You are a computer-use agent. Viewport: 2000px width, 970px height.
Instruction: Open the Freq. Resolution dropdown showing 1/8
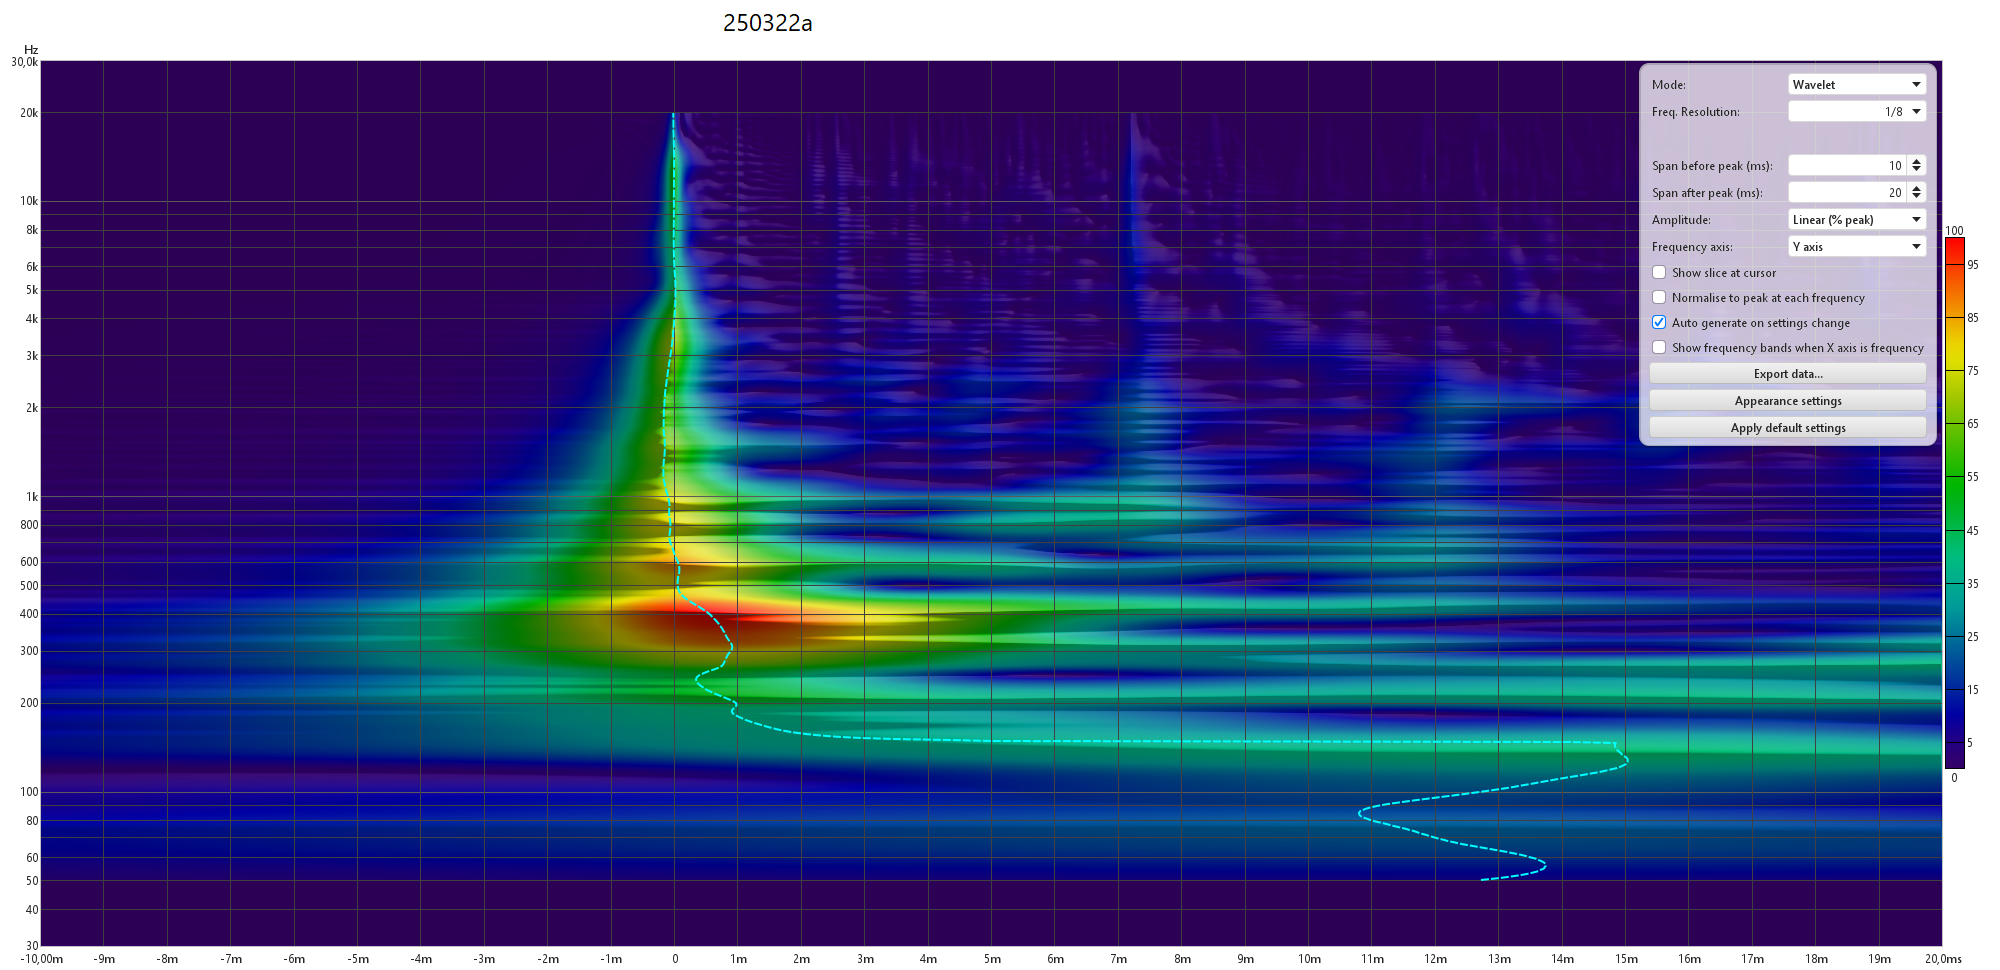1856,112
